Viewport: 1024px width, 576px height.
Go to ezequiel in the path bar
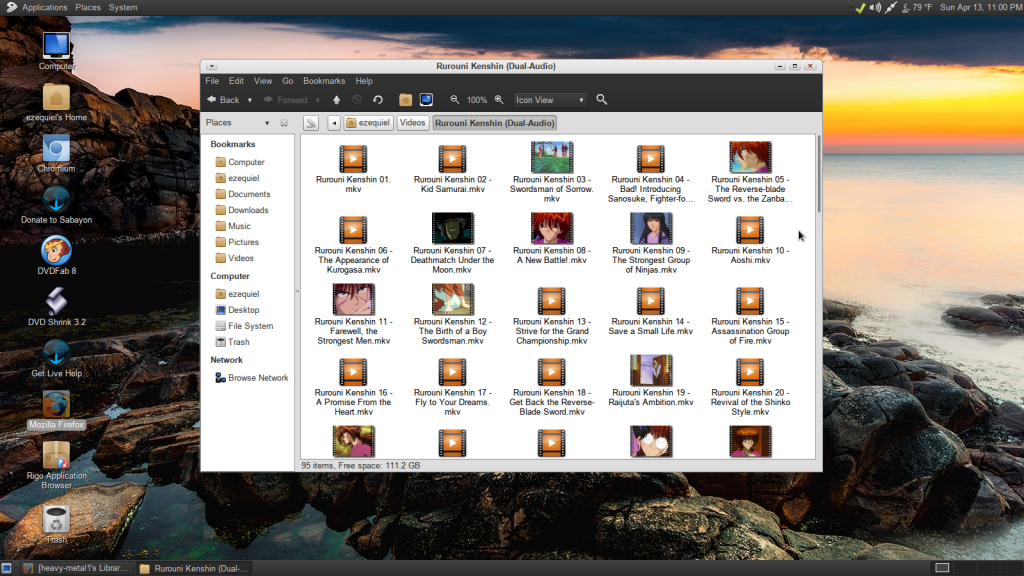click(368, 123)
